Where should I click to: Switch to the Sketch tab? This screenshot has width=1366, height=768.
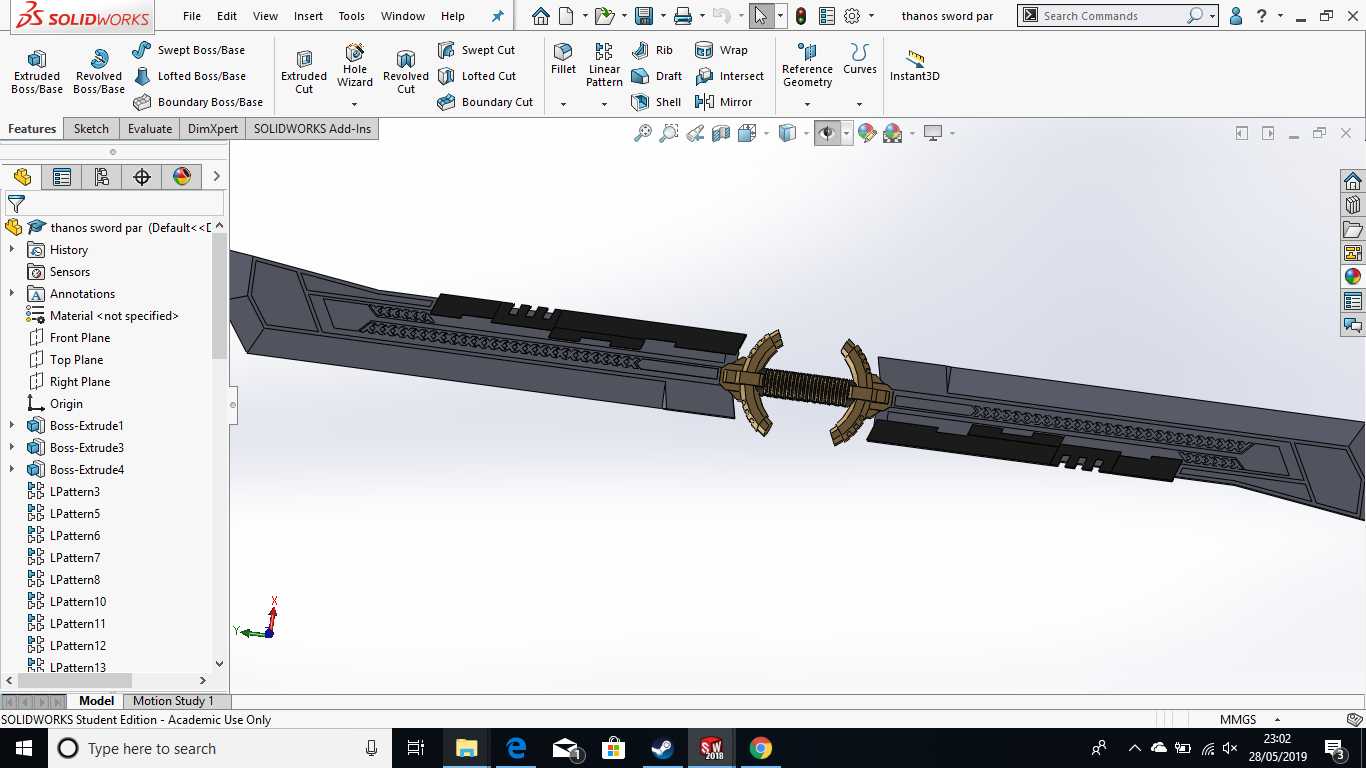point(91,129)
